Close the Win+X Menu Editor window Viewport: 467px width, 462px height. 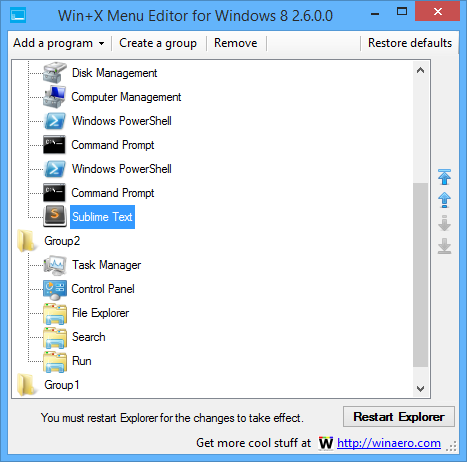point(438,12)
